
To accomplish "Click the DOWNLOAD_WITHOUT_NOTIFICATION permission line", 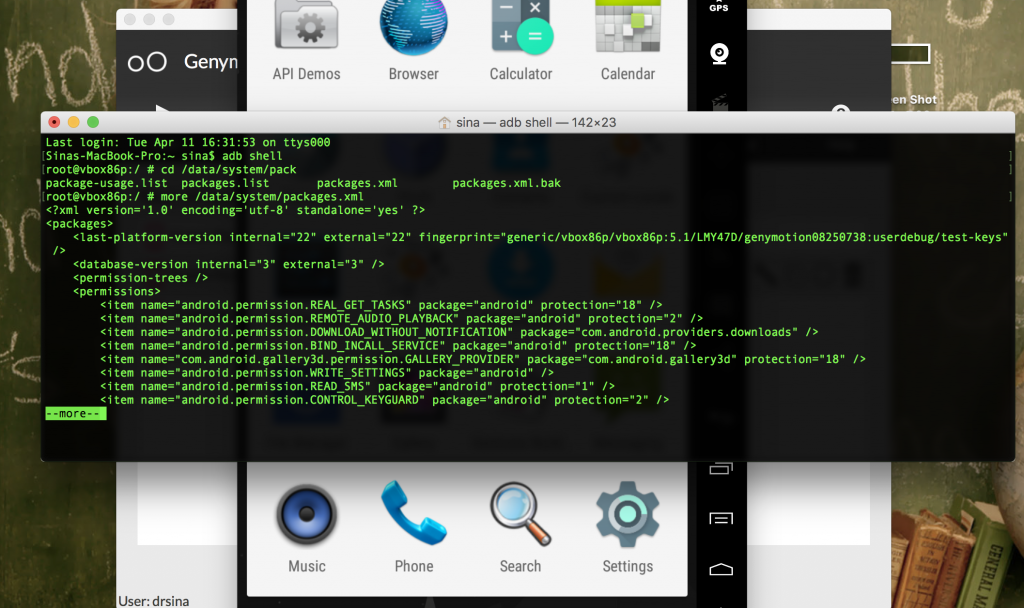I will coord(459,332).
